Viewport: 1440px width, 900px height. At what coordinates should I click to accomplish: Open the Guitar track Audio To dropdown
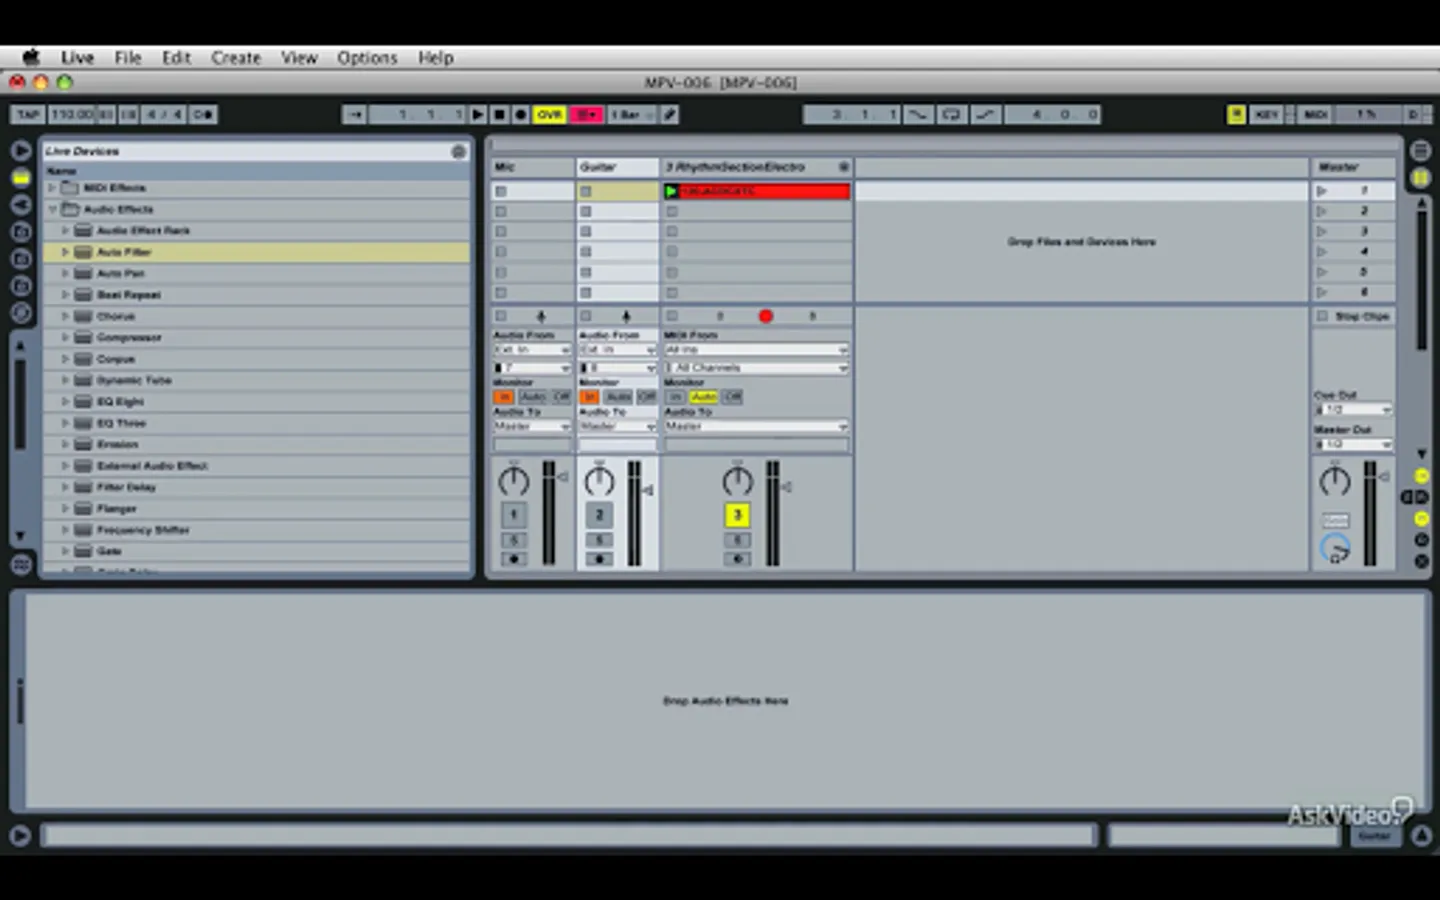tap(617, 426)
